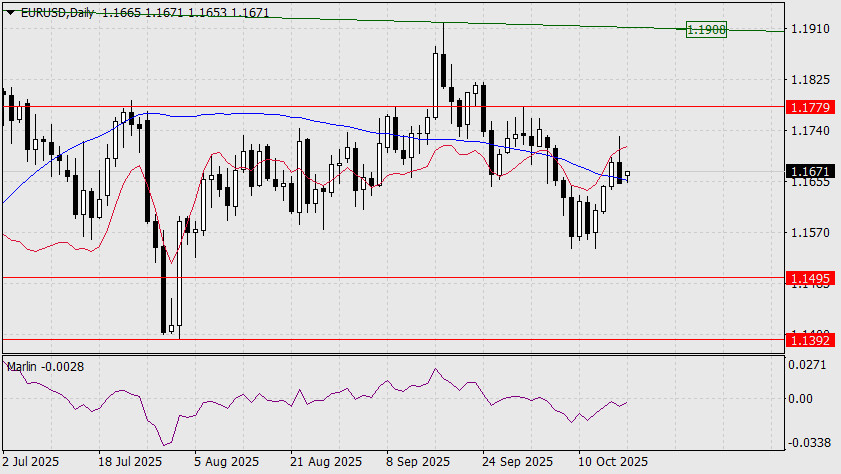Click the 8 Sep 2025 date label
The height and width of the screenshot is (474, 841).
[x=418, y=462]
